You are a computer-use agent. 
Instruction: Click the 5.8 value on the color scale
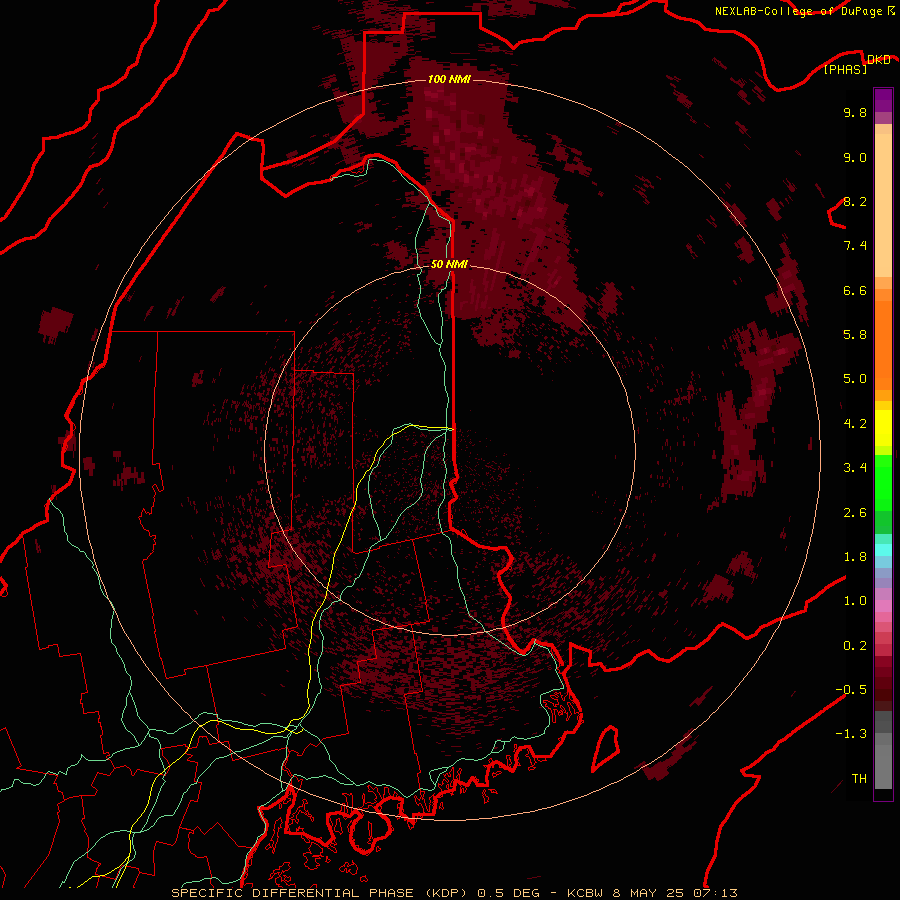coord(855,334)
